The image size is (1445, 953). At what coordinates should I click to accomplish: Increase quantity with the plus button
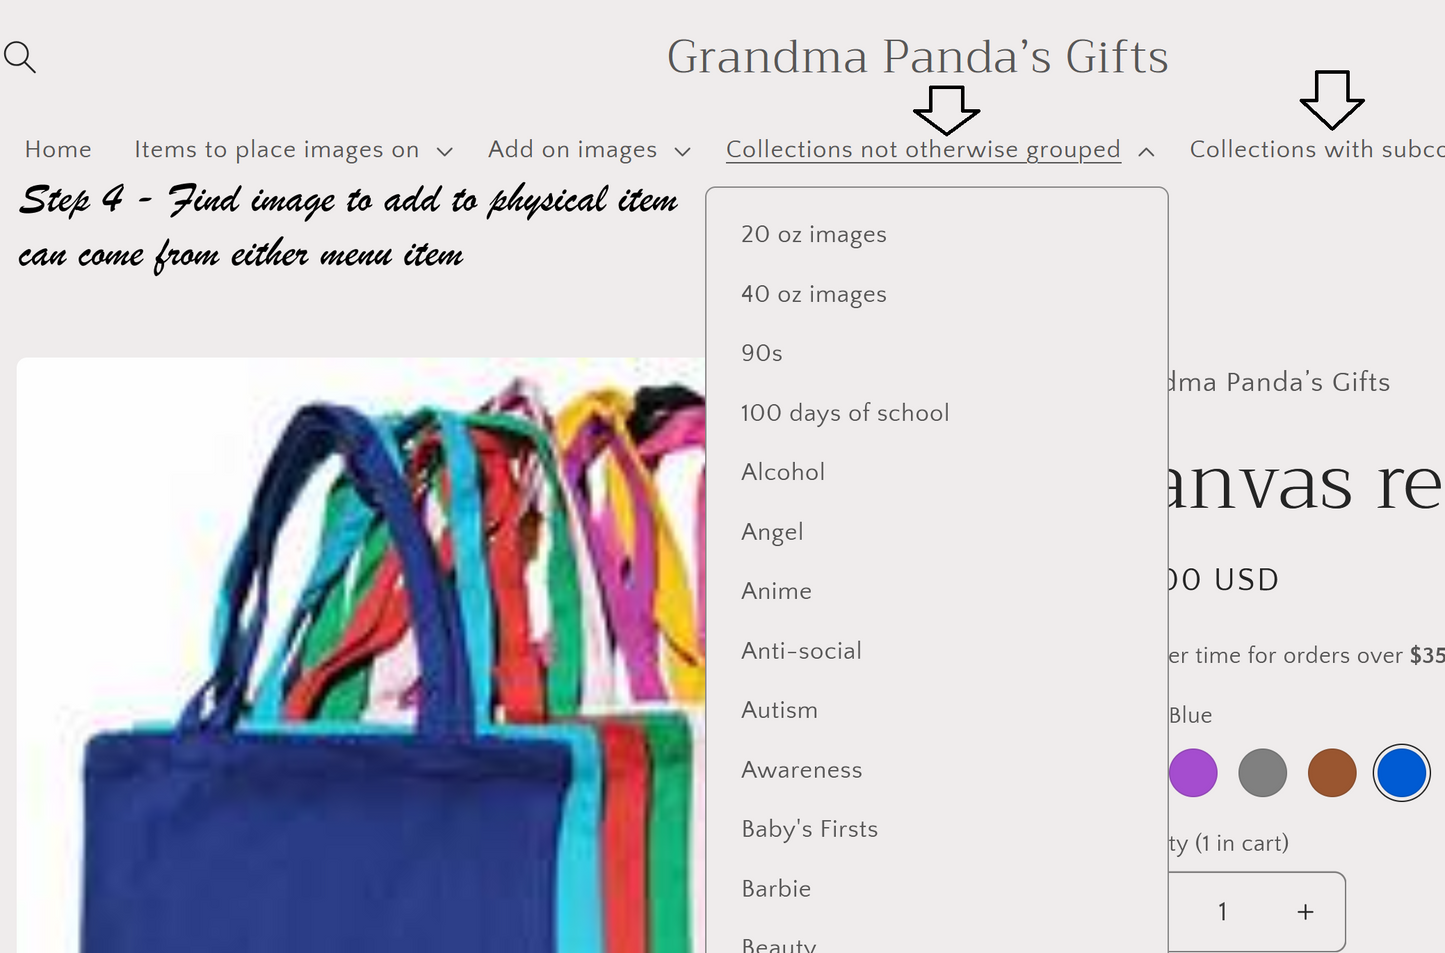(1305, 912)
